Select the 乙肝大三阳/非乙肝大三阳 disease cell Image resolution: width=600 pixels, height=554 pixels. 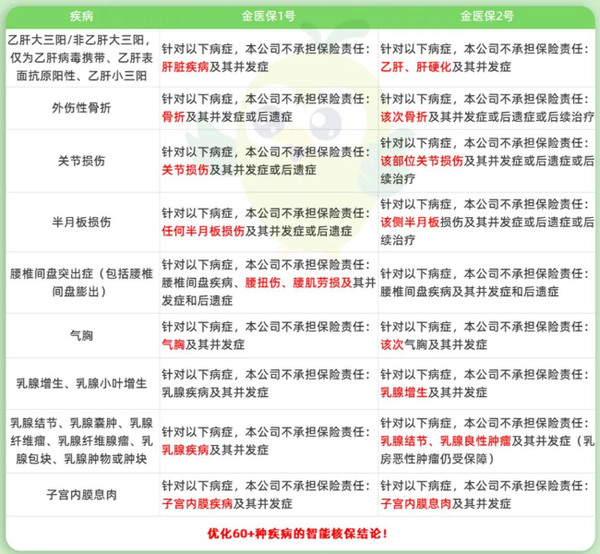point(82,58)
